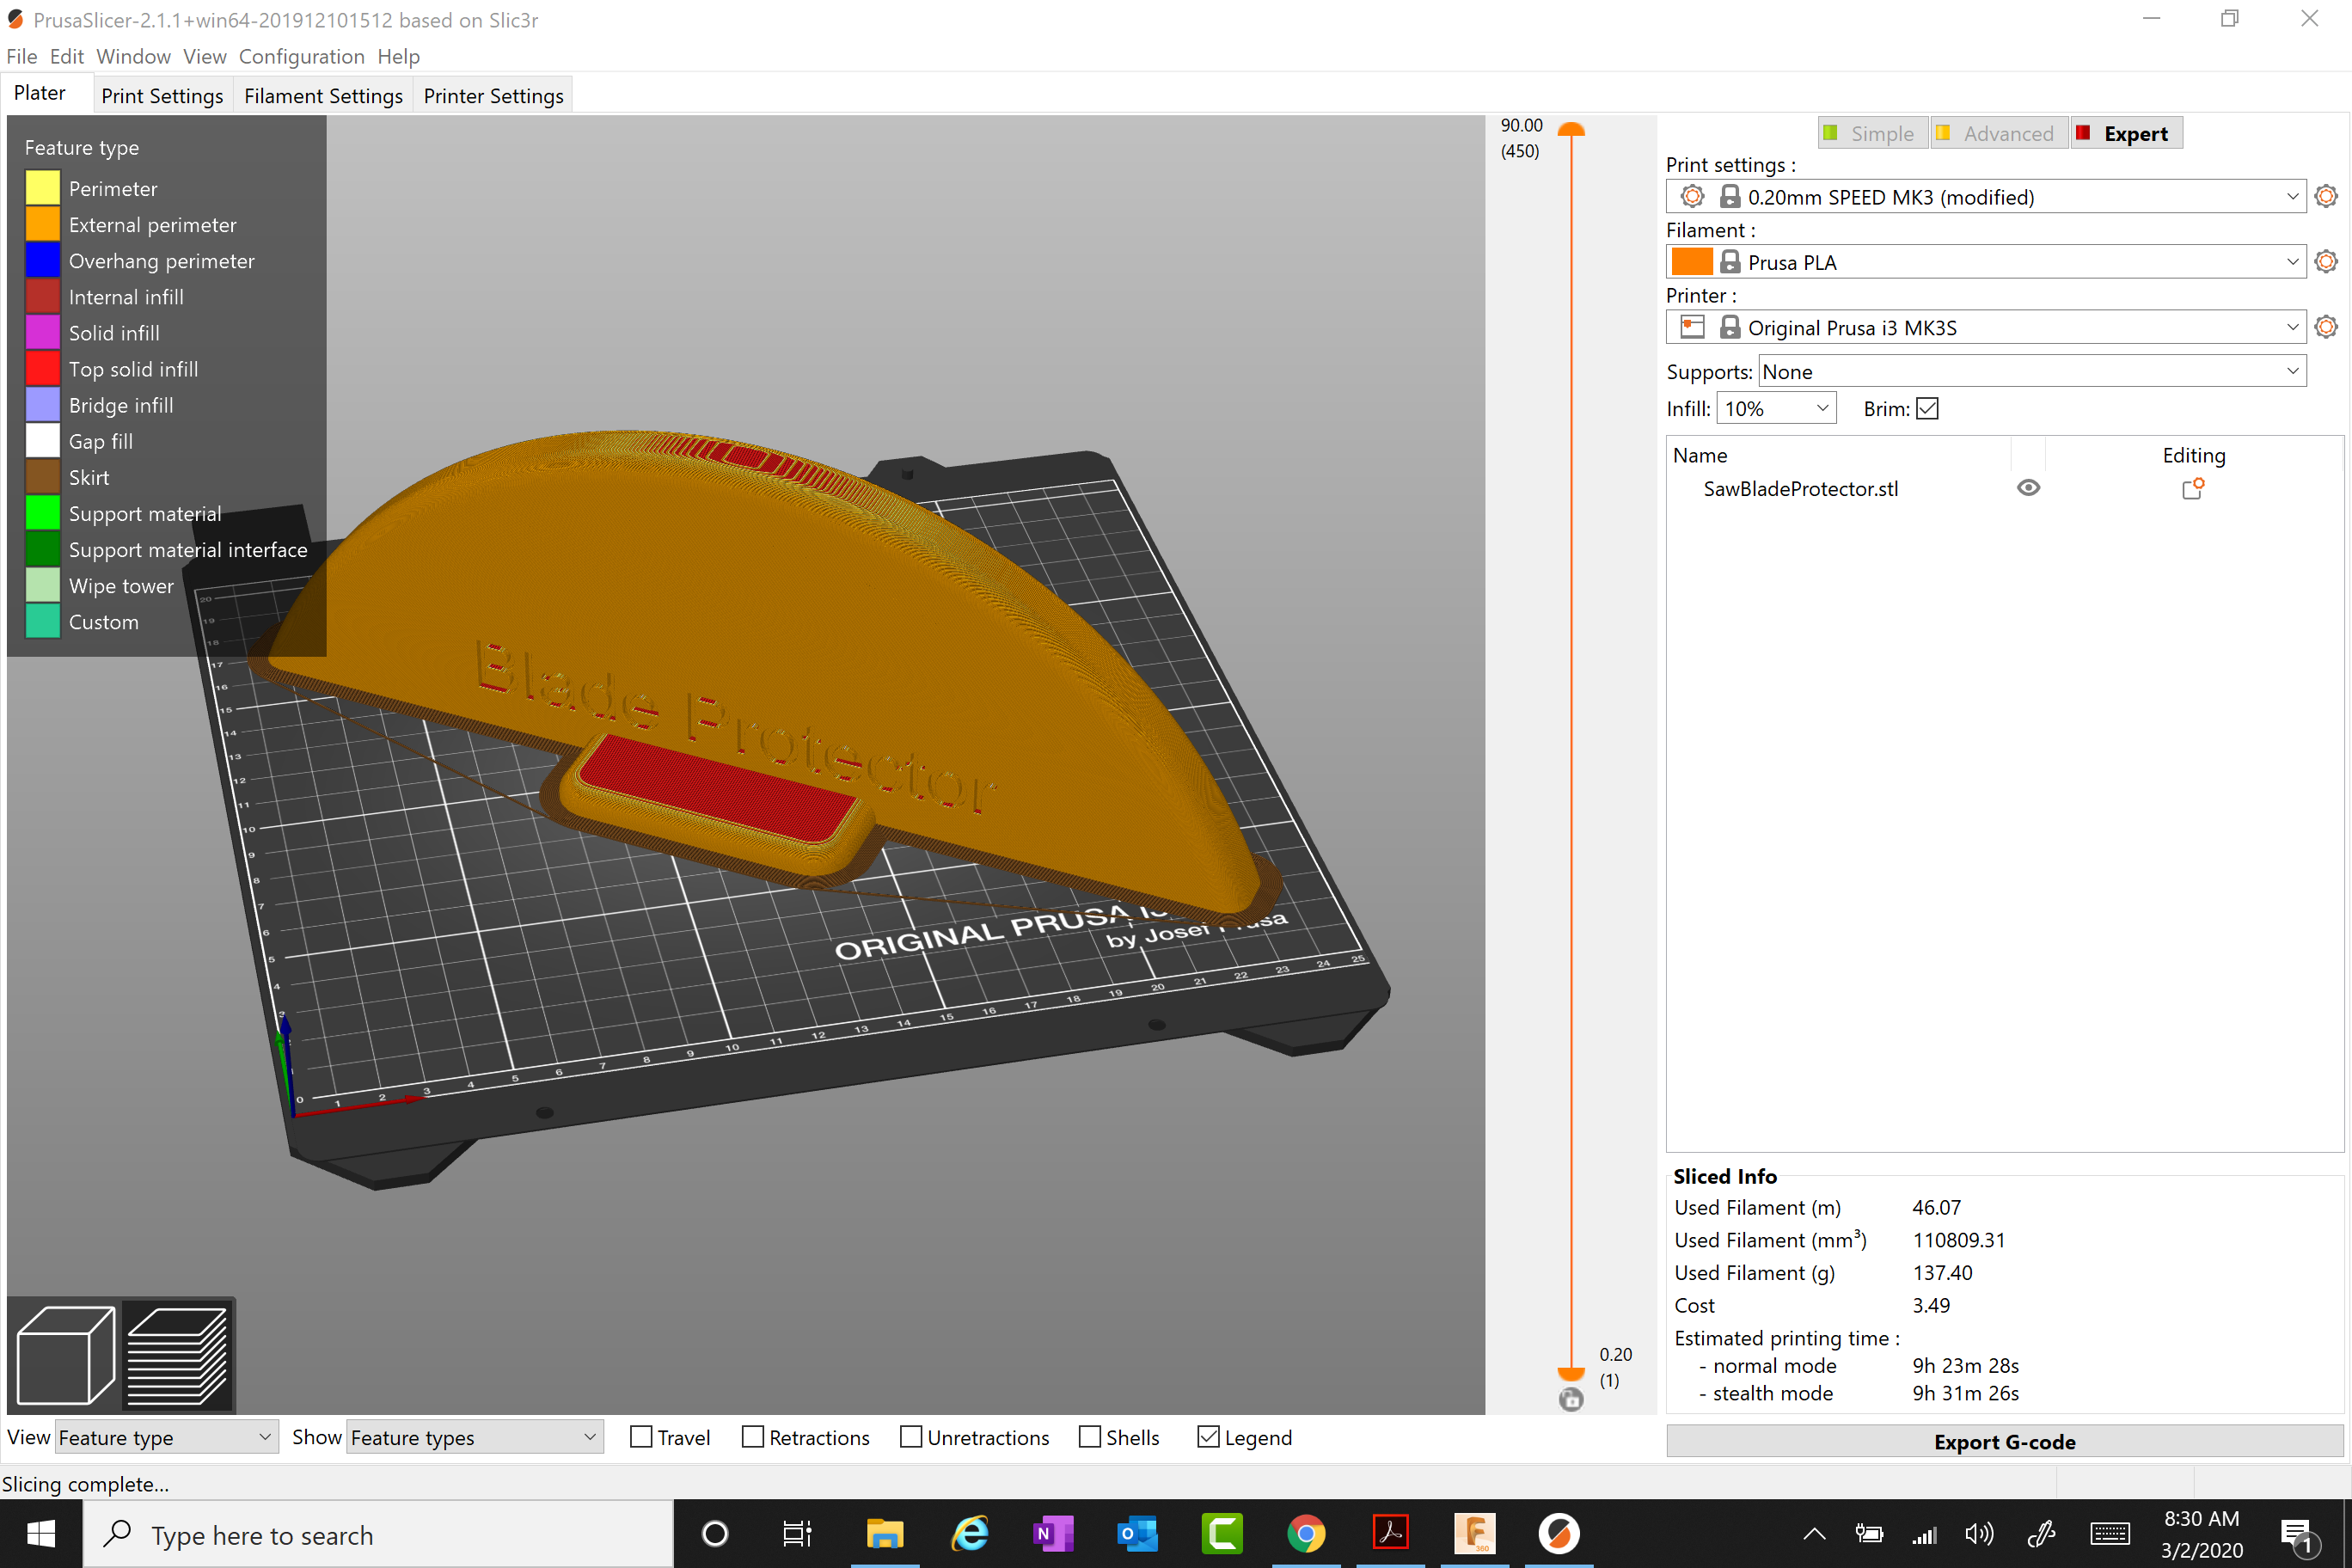The width and height of the screenshot is (2352, 1568).
Task: Uncheck the Brim checkbox
Action: pyautogui.click(x=1928, y=408)
